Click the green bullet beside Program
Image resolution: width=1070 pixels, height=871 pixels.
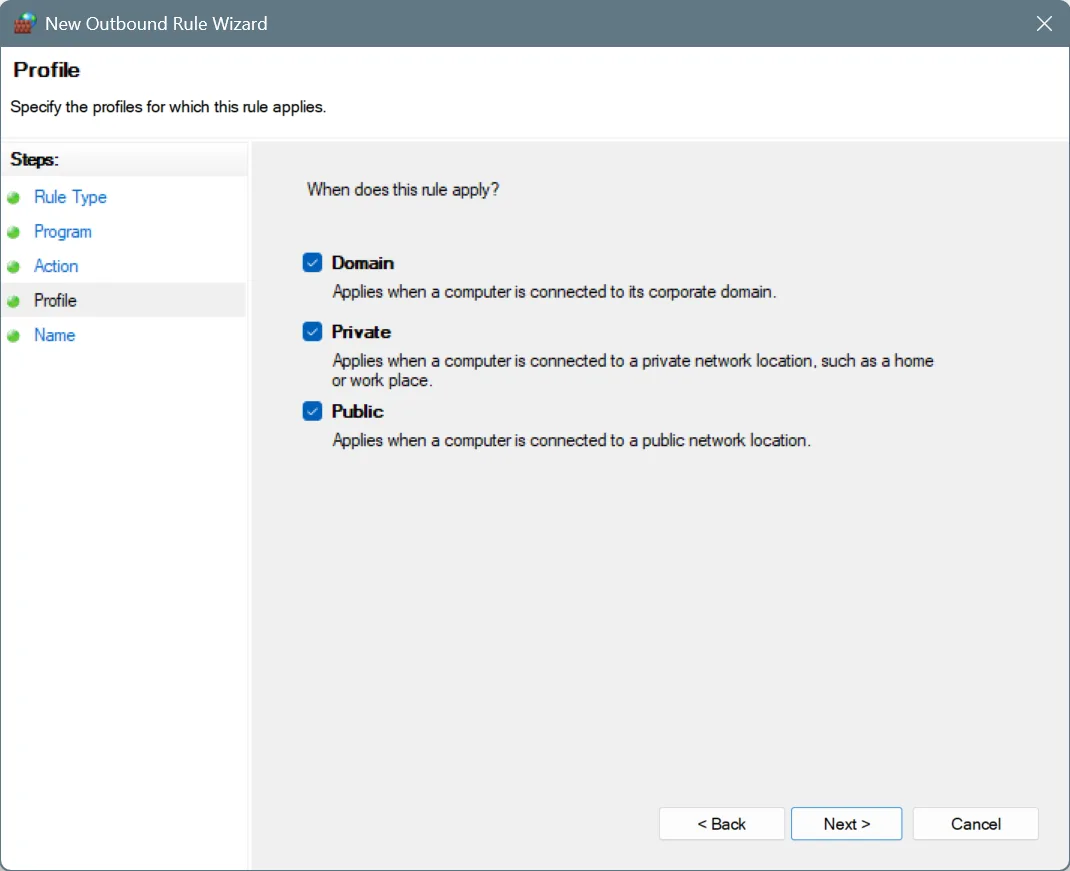(x=14, y=232)
